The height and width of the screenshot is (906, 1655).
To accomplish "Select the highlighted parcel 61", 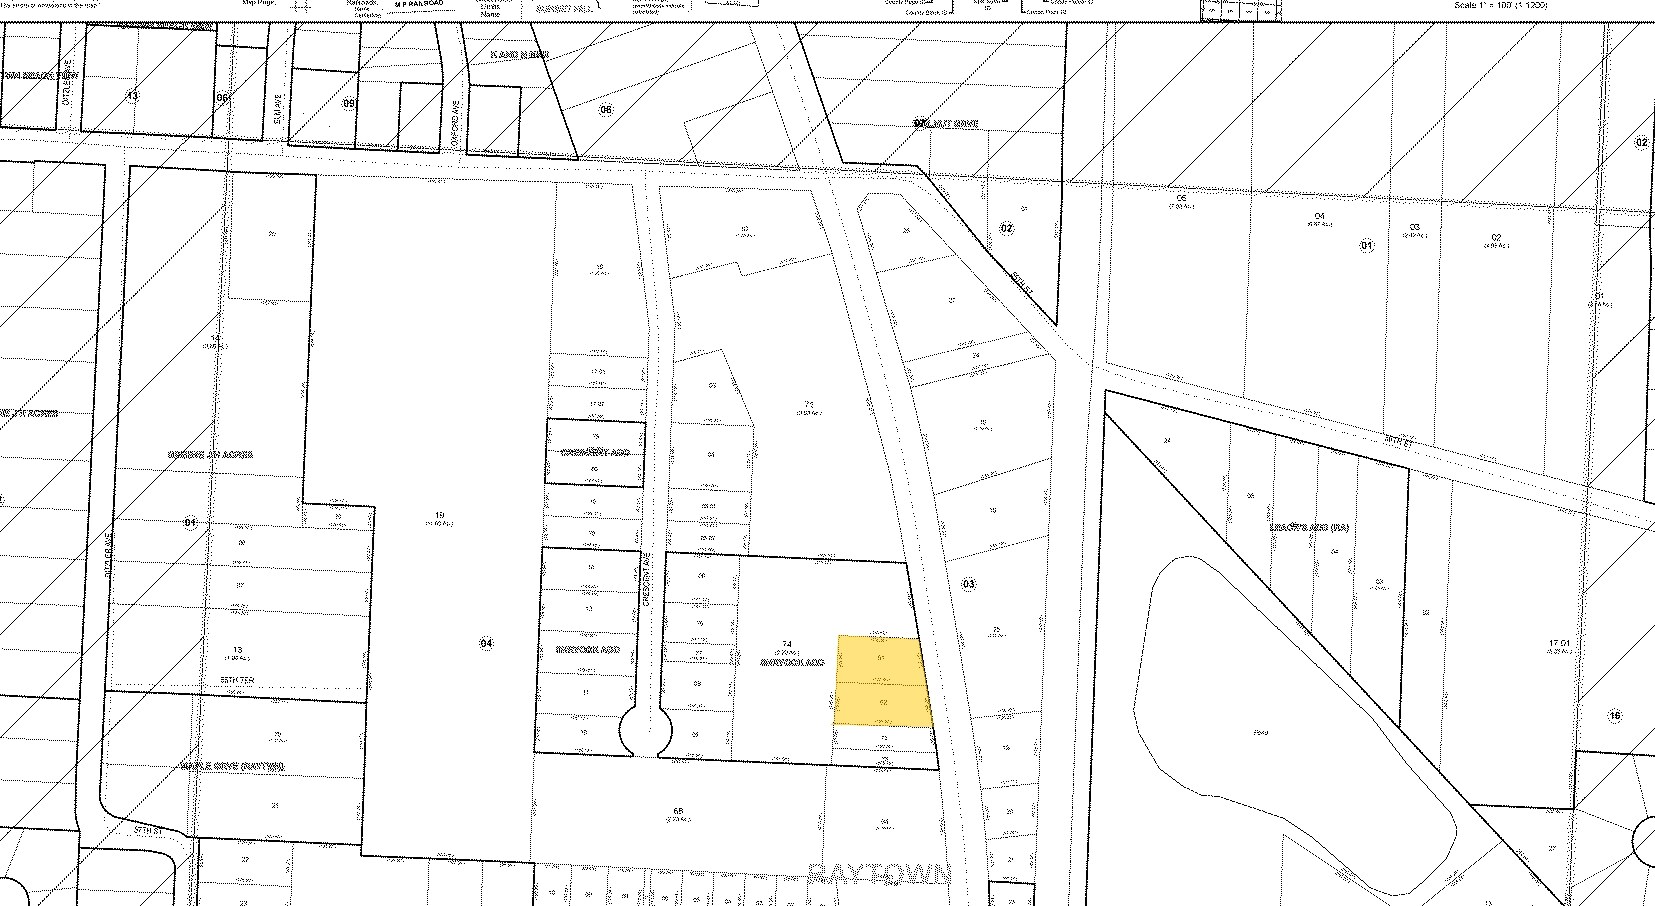I will pos(880,657).
